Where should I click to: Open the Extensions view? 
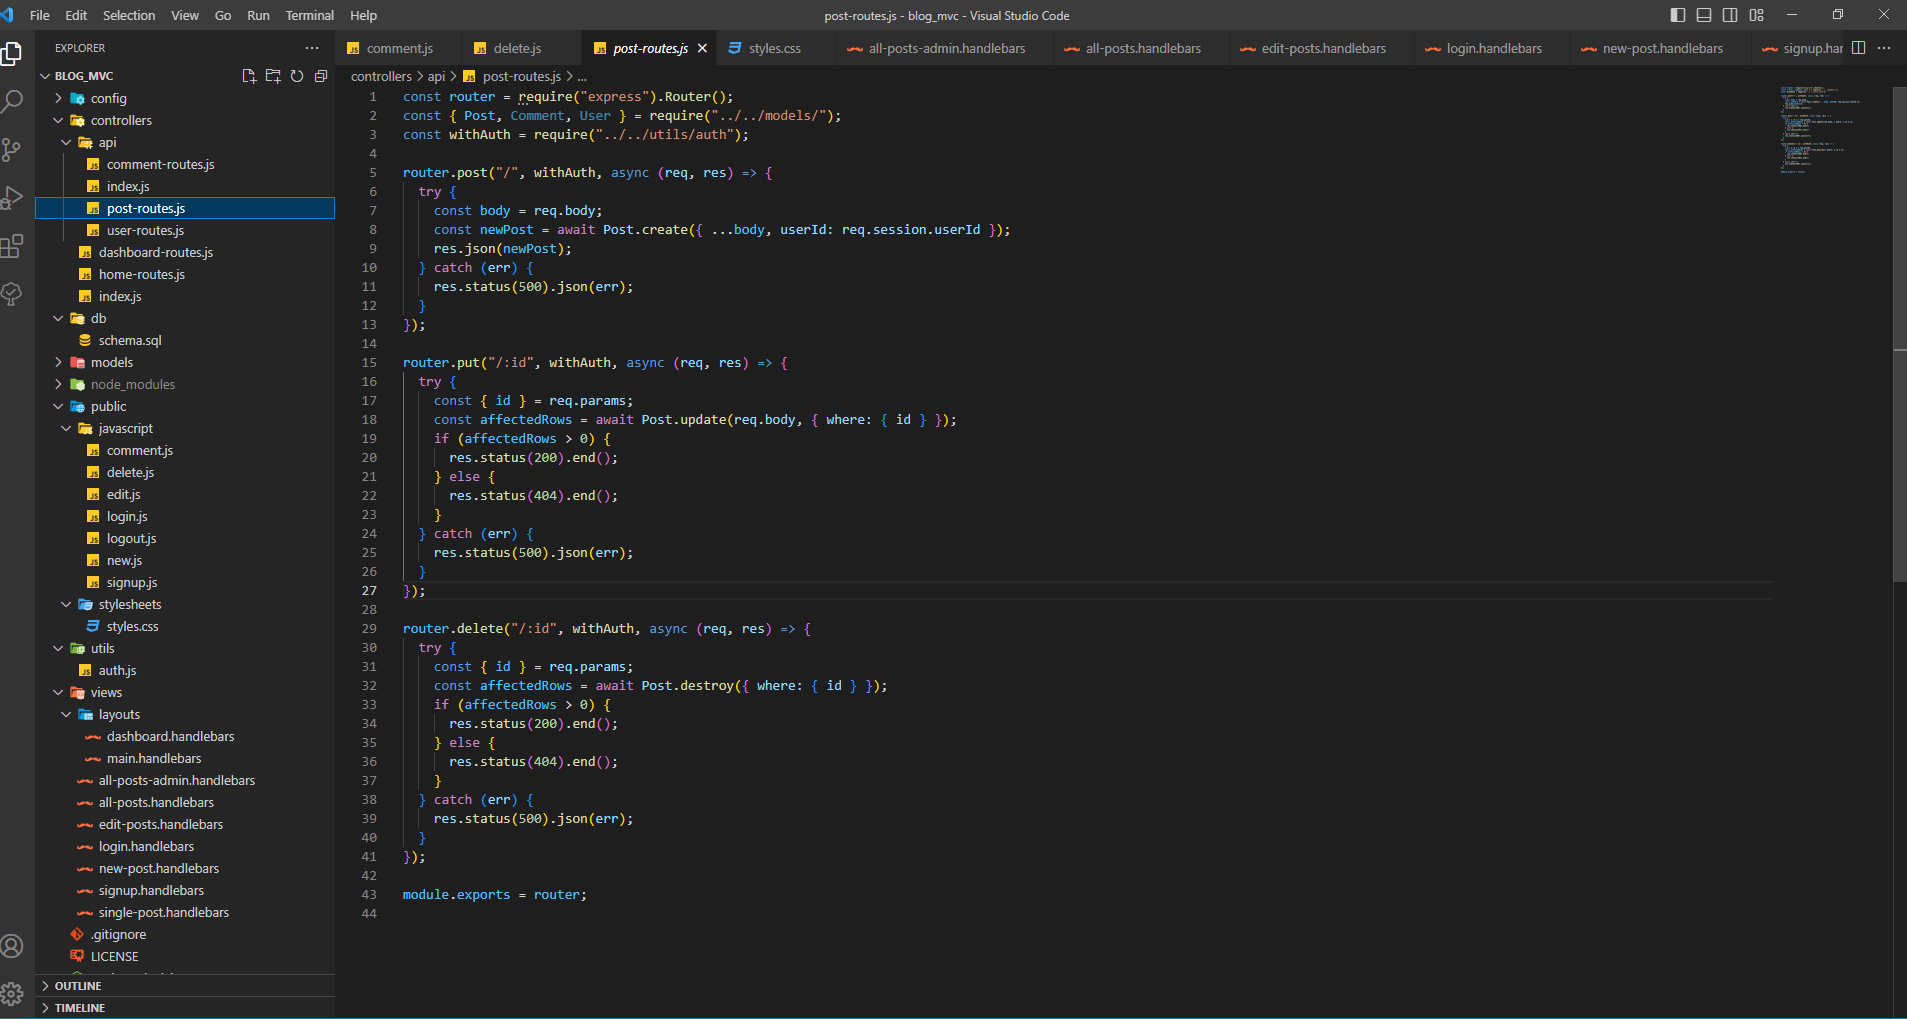pyautogui.click(x=12, y=246)
